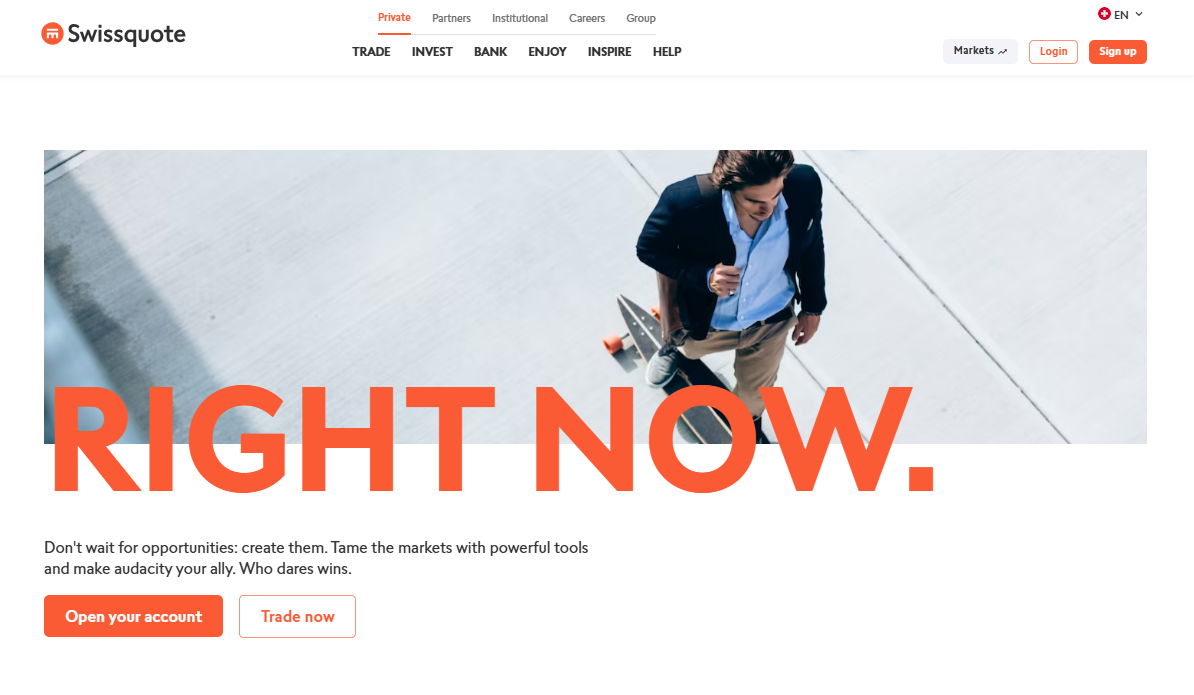Click the Sign up button

click(1117, 52)
